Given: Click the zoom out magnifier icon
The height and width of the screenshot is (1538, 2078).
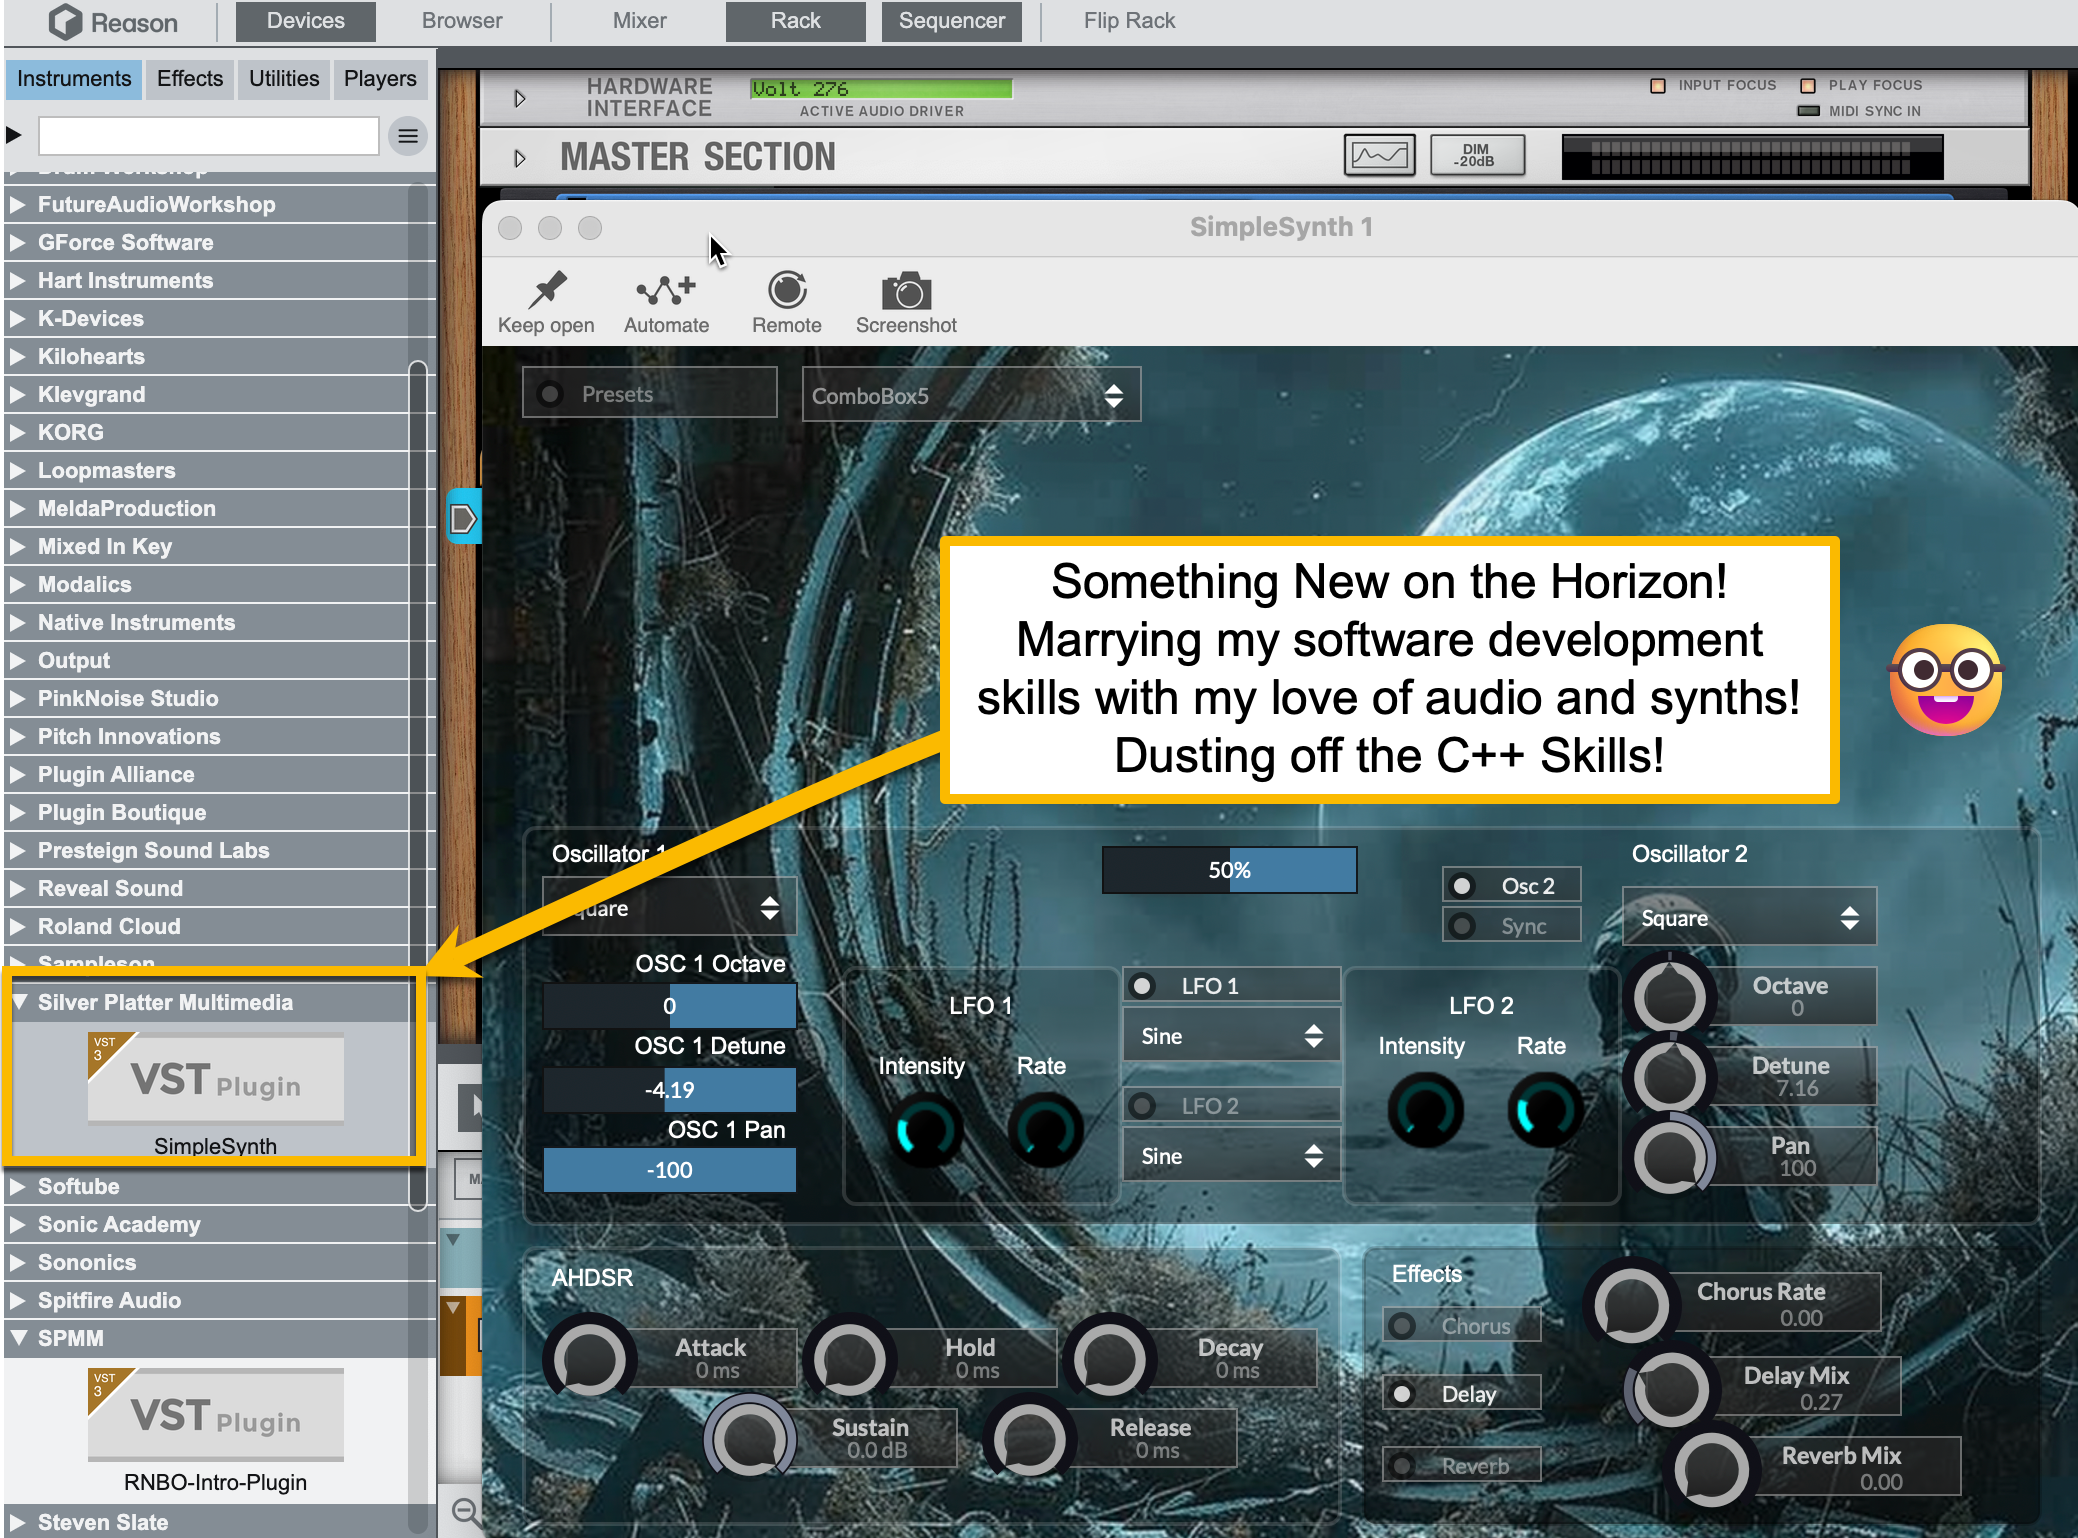Looking at the screenshot, I should [x=464, y=1510].
